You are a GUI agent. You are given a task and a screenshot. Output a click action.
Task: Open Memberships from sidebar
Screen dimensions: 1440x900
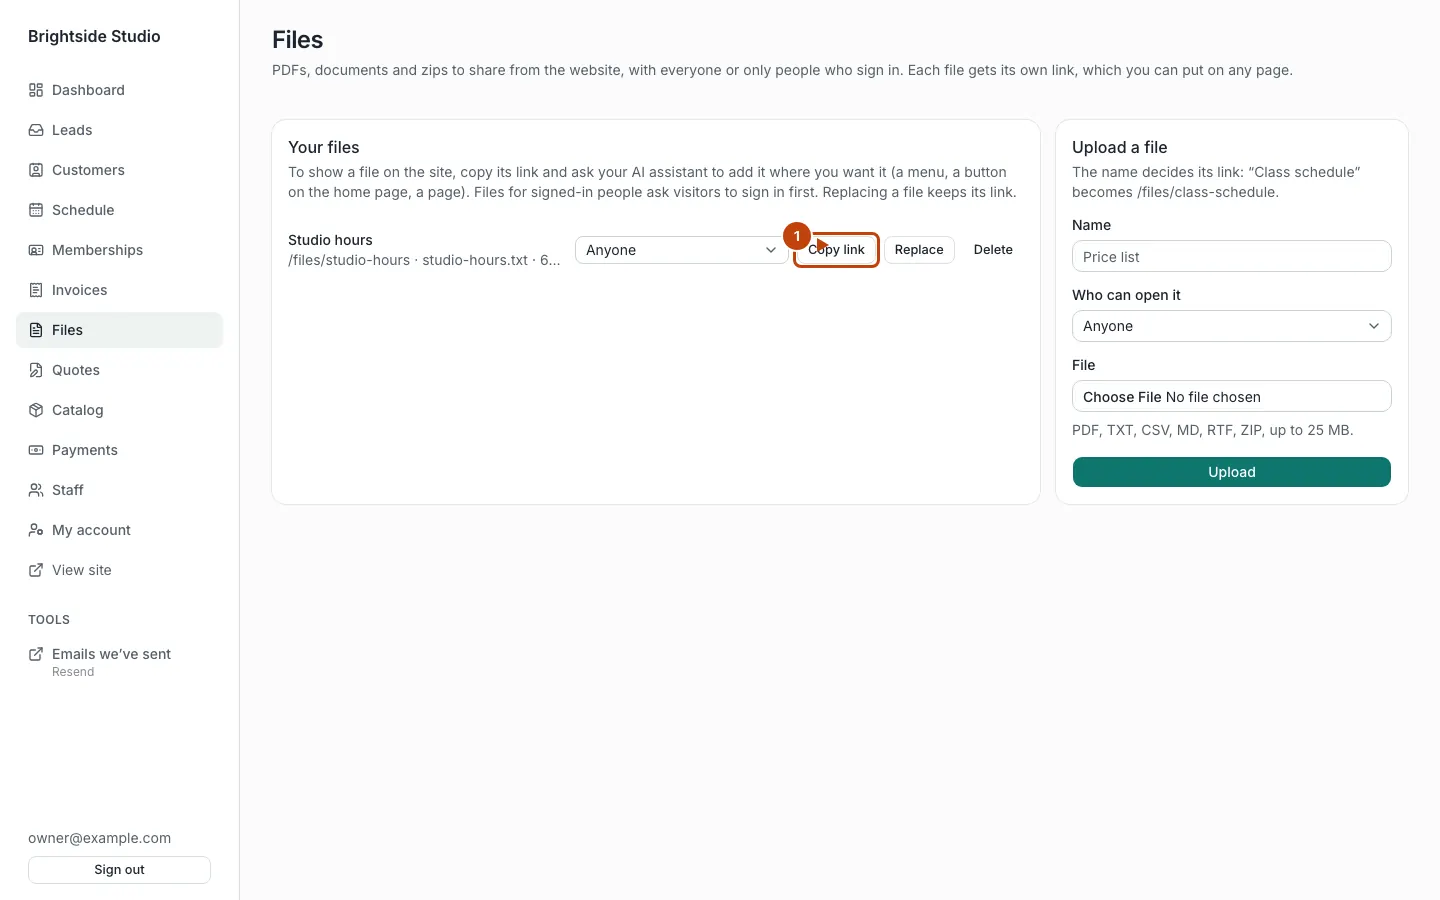coord(119,250)
